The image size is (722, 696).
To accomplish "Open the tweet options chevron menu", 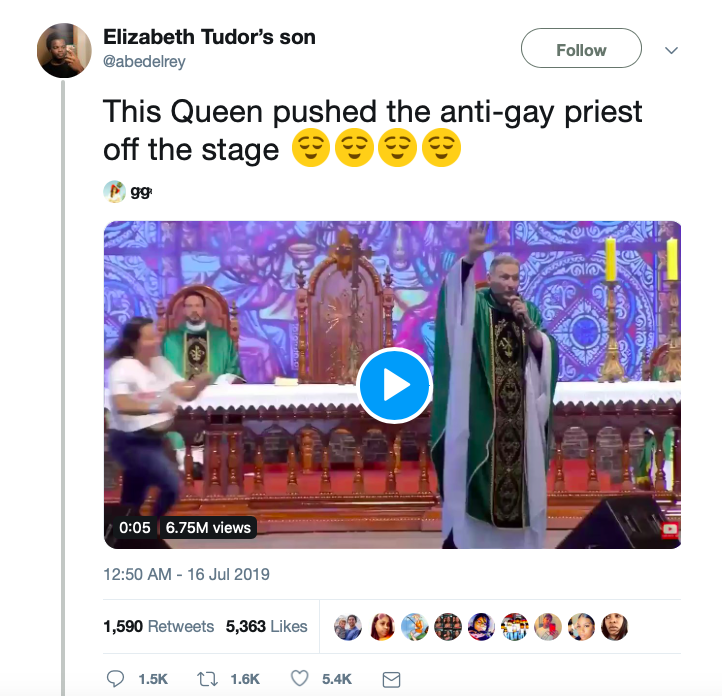I will (671, 50).
